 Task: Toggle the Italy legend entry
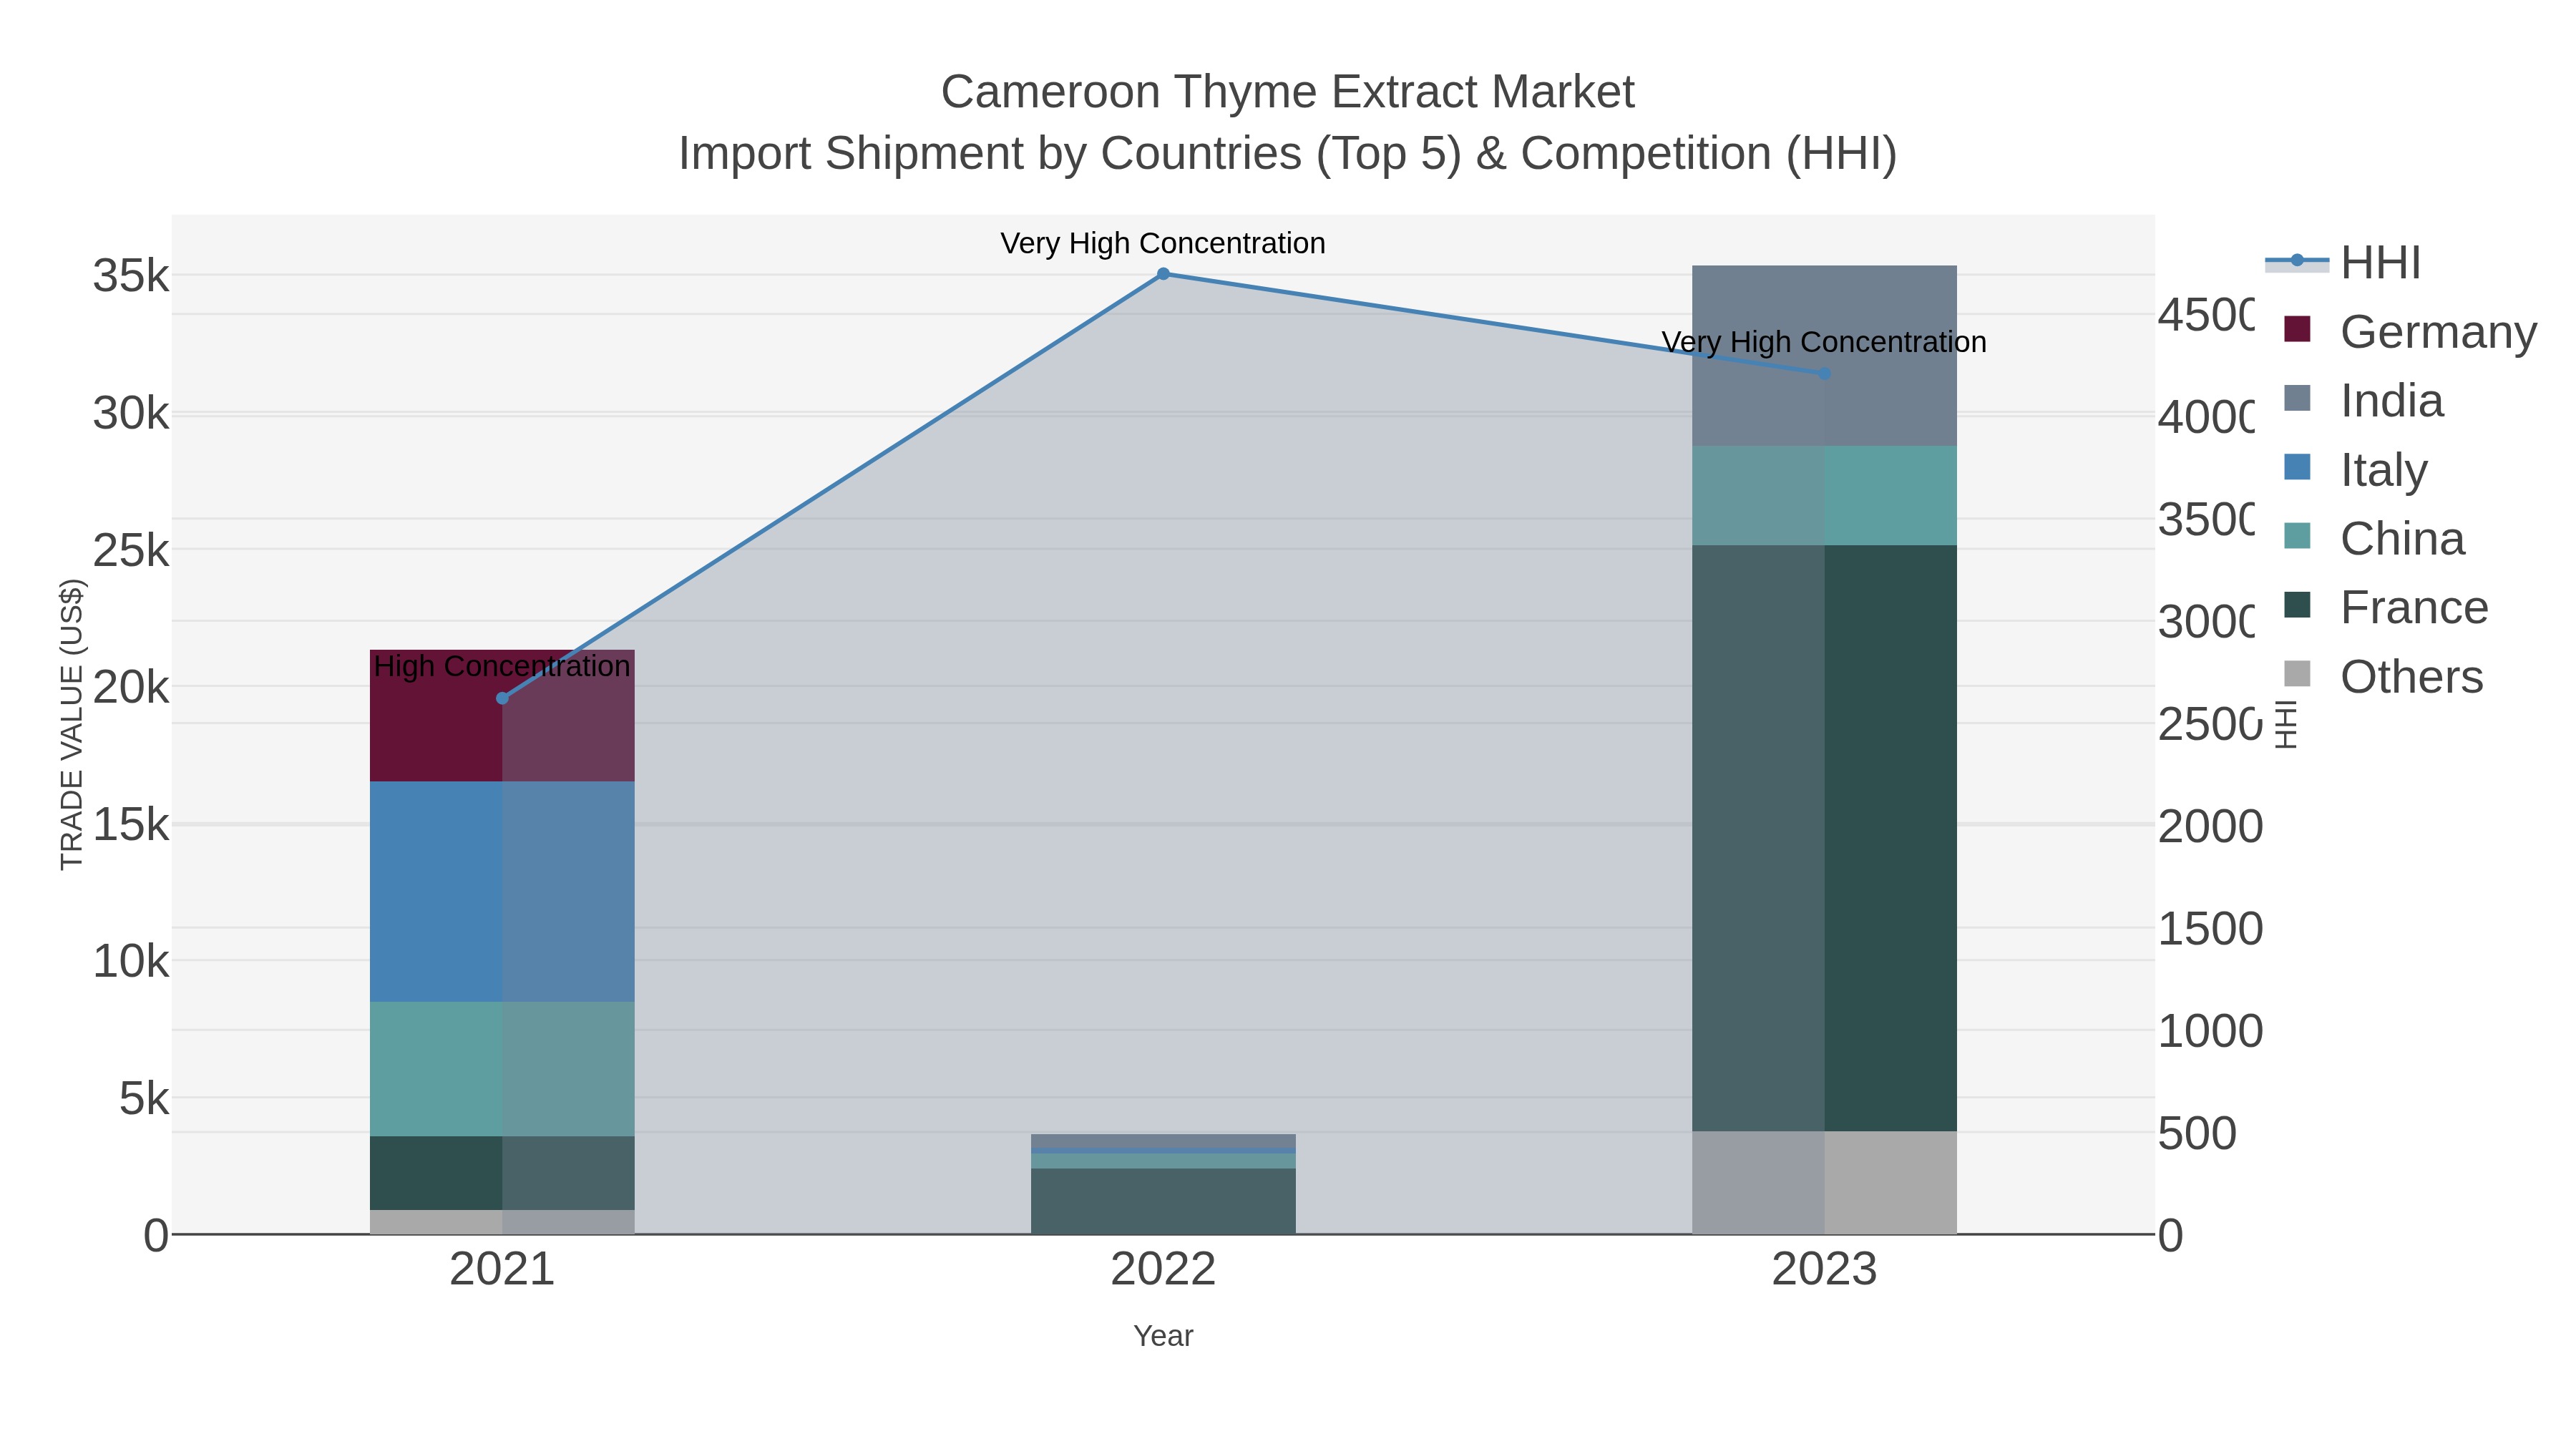pyautogui.click(x=2356, y=469)
